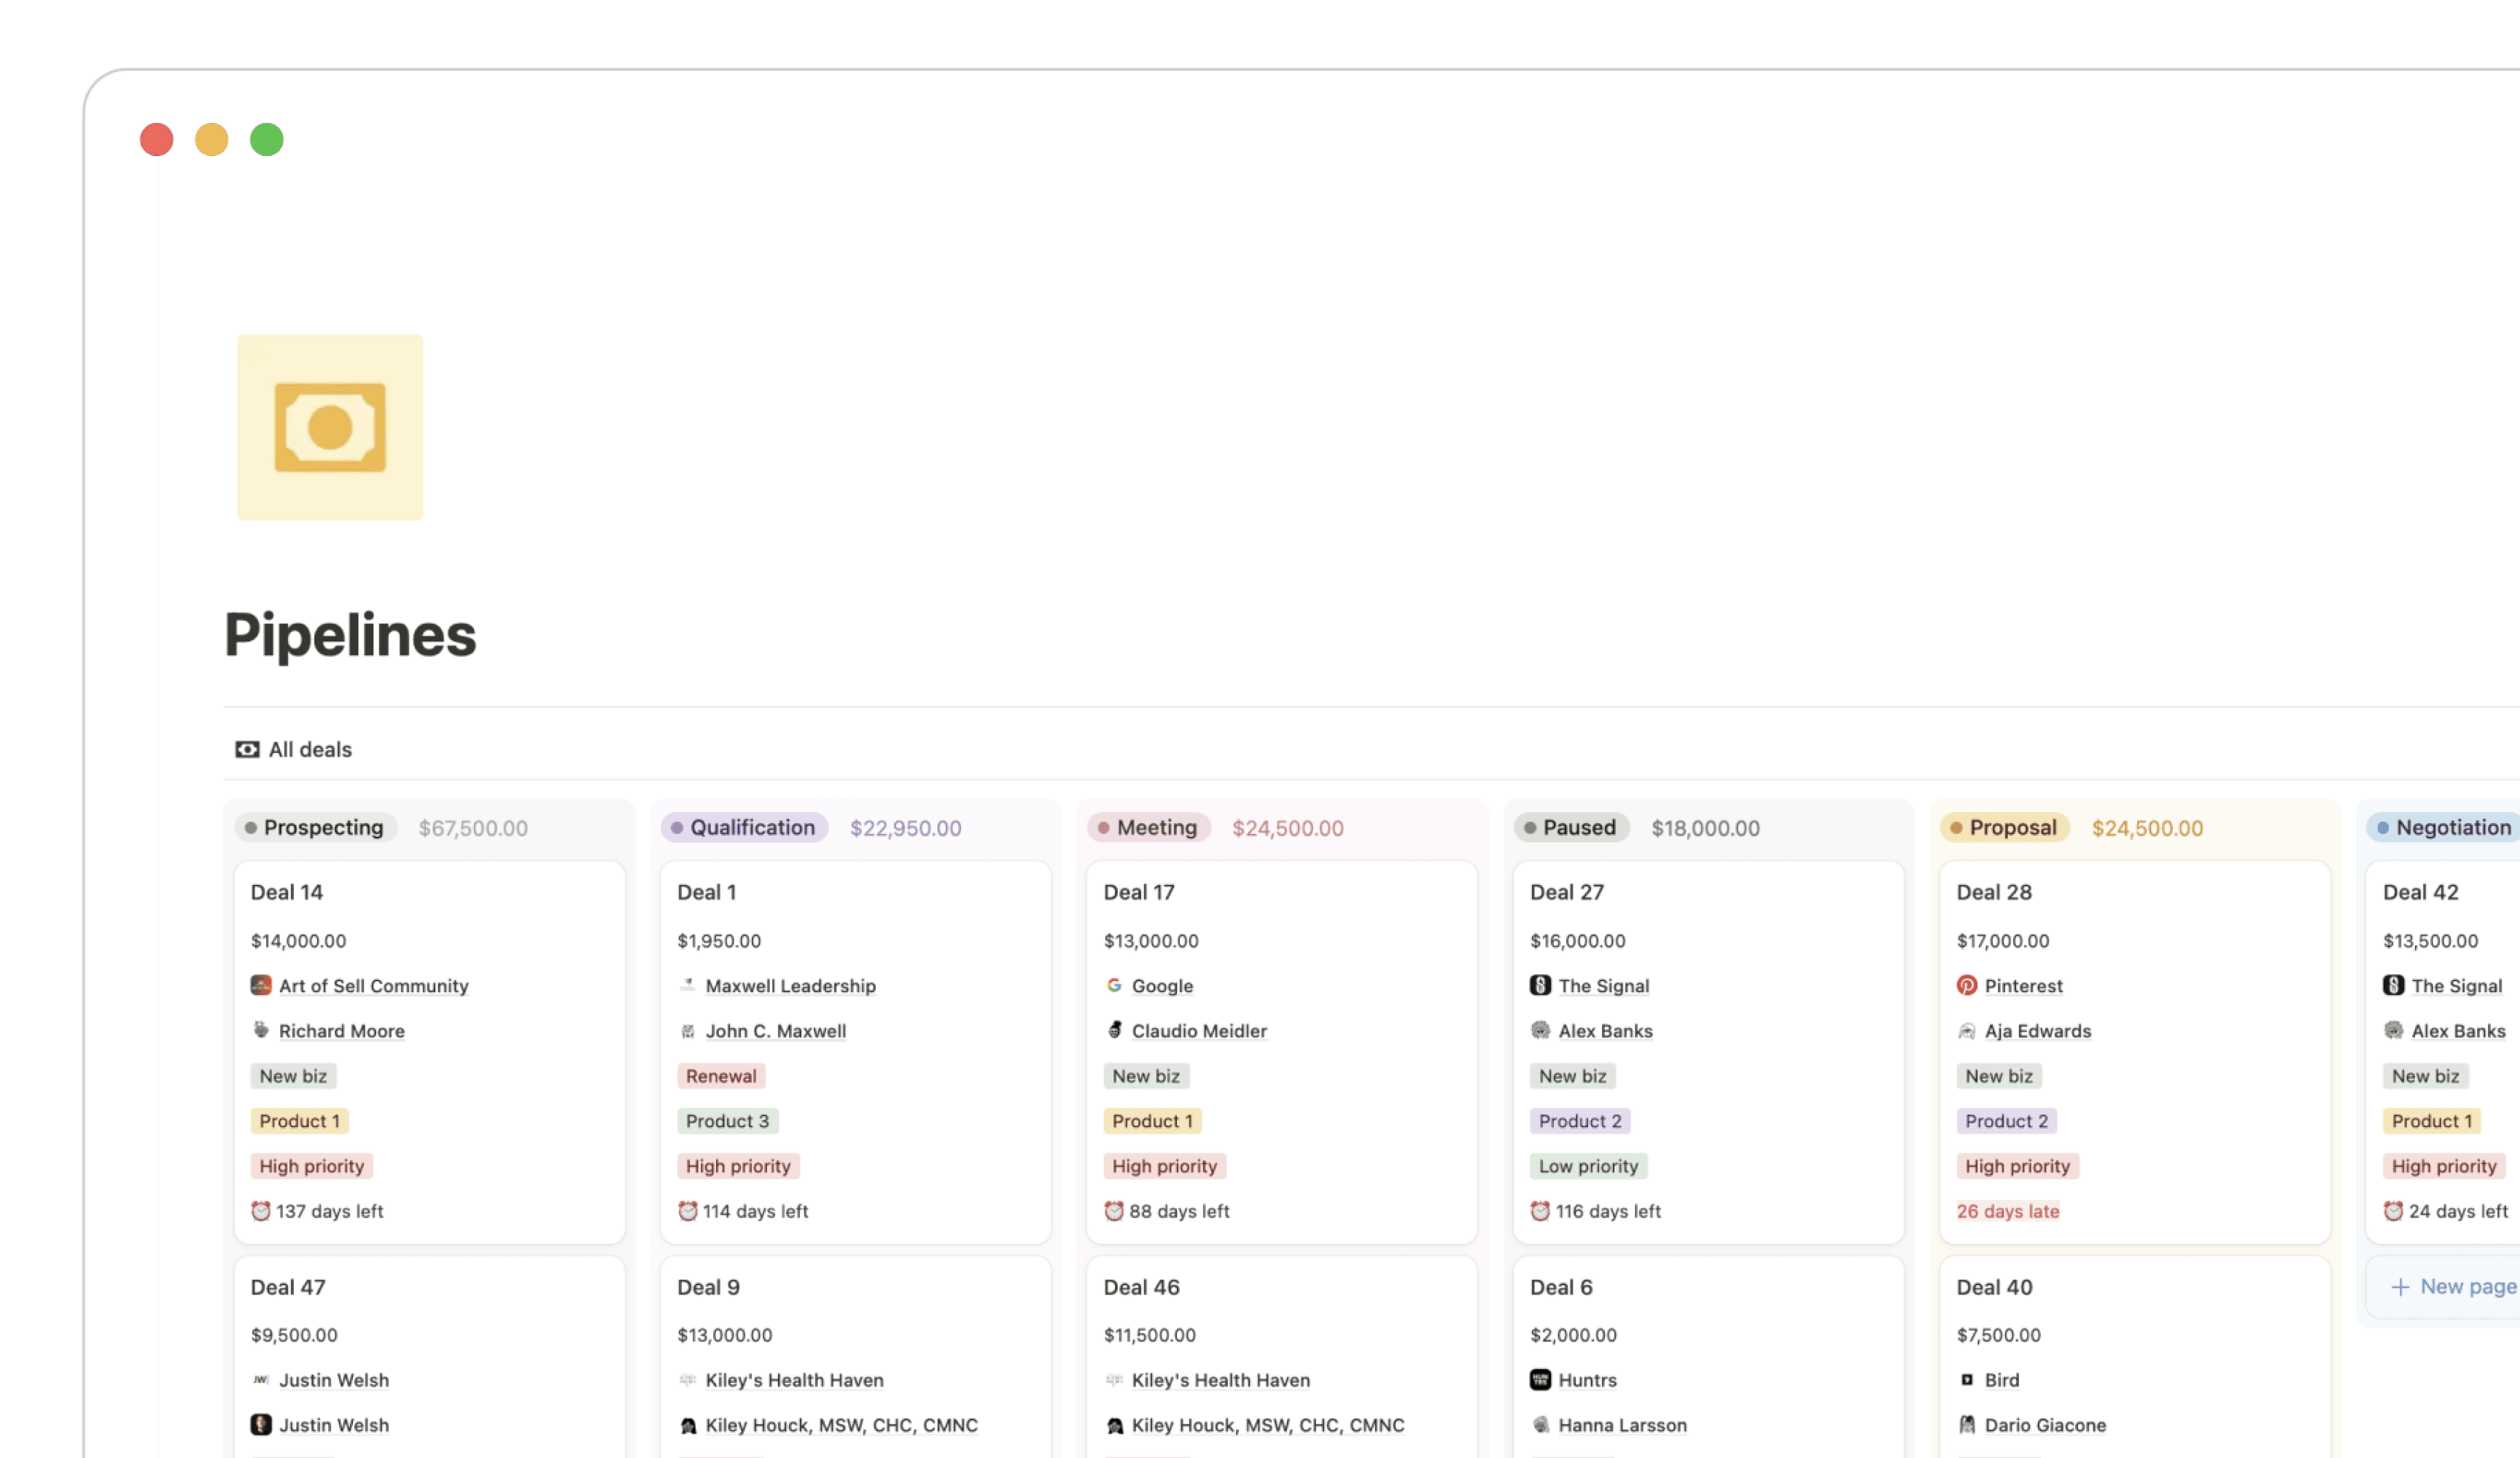Click Alex Banks' avatar in Deal 27
The height and width of the screenshot is (1458, 2520).
(x=1540, y=1030)
